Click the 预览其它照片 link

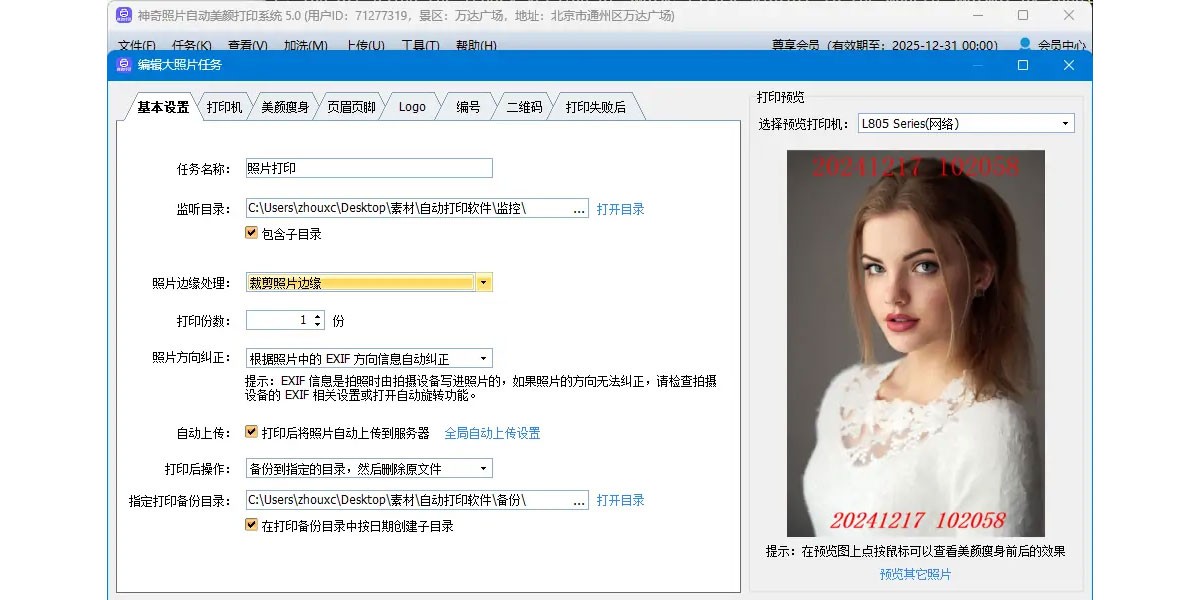[915, 574]
